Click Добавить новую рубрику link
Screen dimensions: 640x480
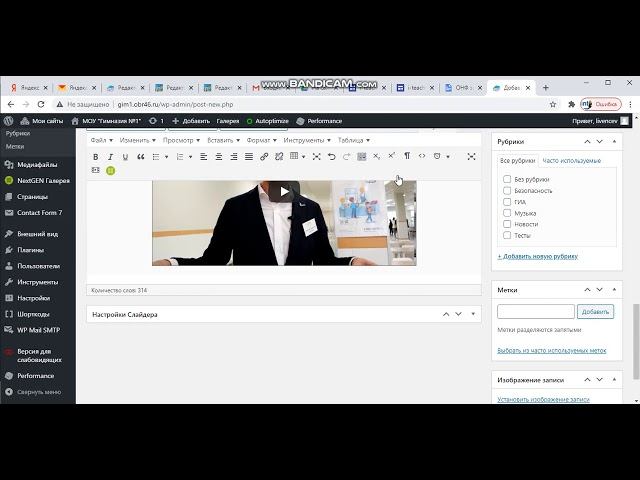coord(538,256)
